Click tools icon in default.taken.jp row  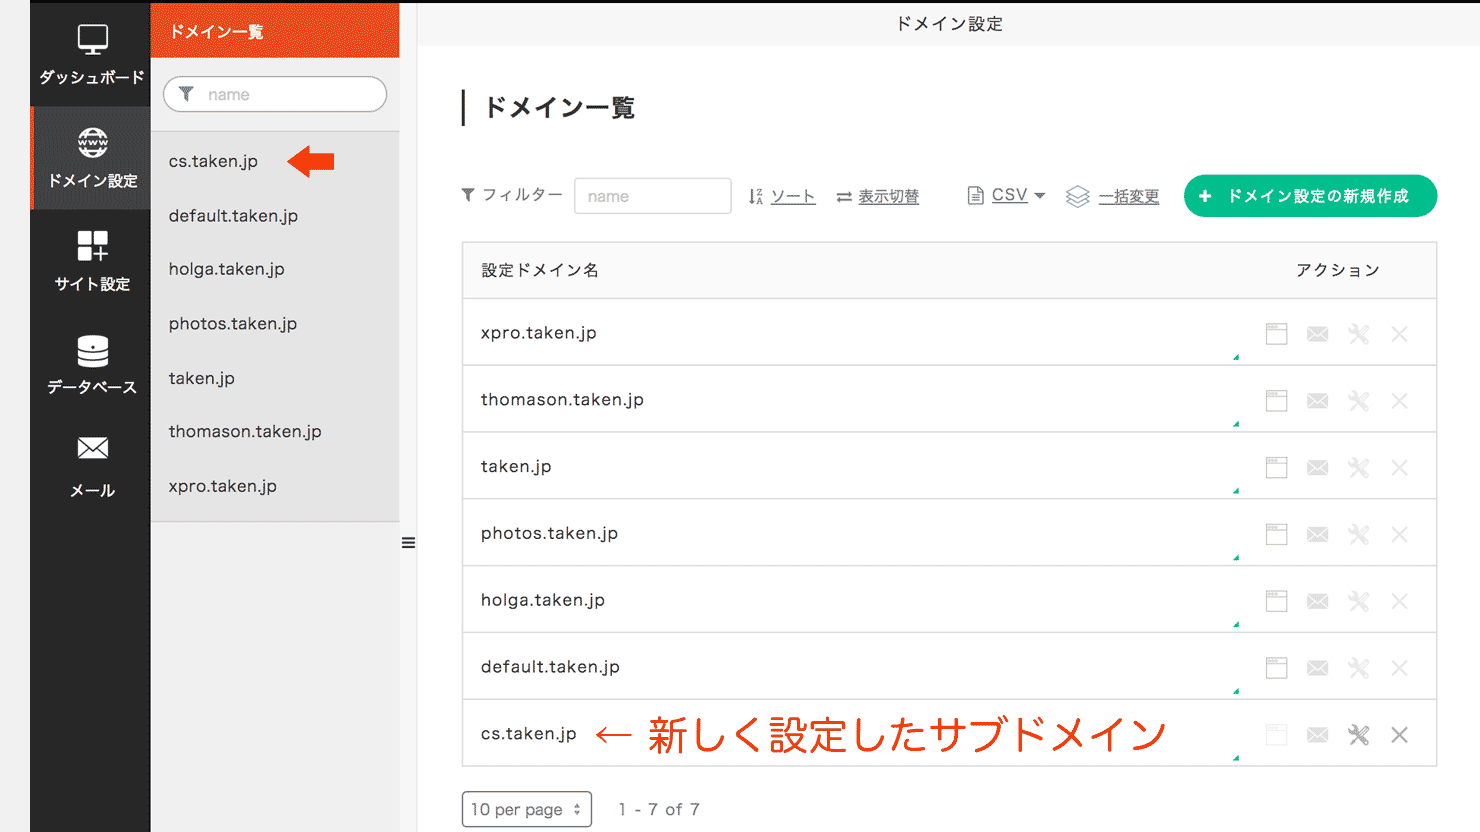(x=1358, y=668)
